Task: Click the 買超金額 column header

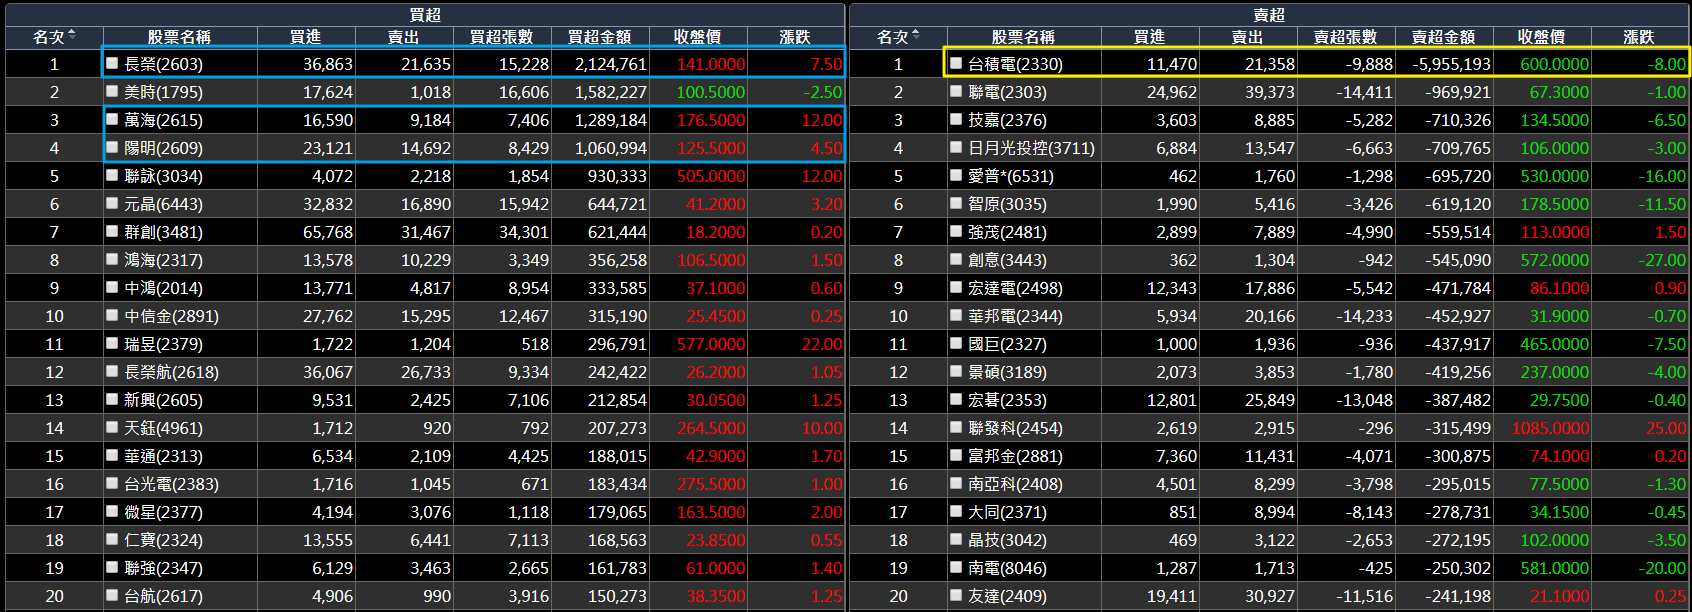Action: [x=599, y=37]
